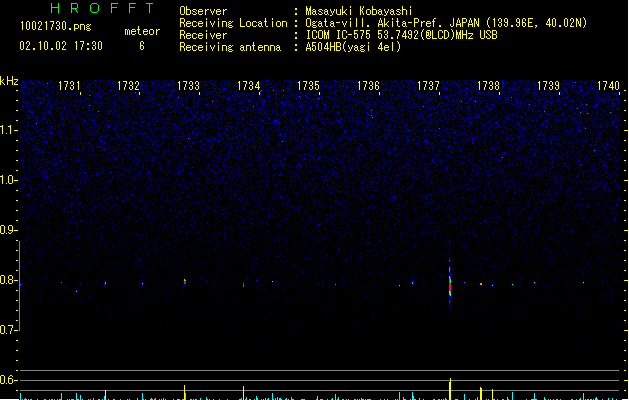Screen dimensions: 629x400
Task: Click the red echo spot below 1733
Action: click(x=185, y=282)
